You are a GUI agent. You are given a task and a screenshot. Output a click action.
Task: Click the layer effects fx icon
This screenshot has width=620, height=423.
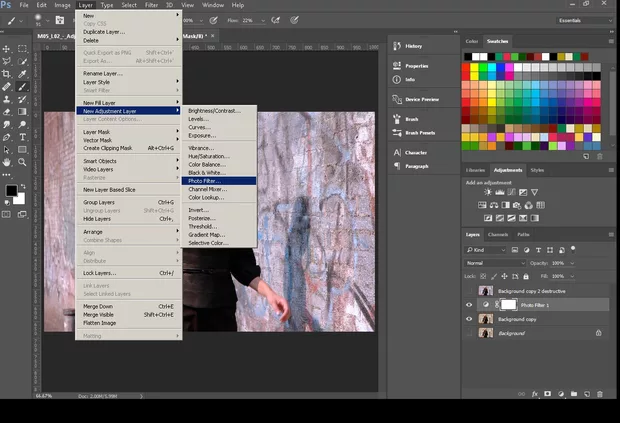click(x=535, y=395)
